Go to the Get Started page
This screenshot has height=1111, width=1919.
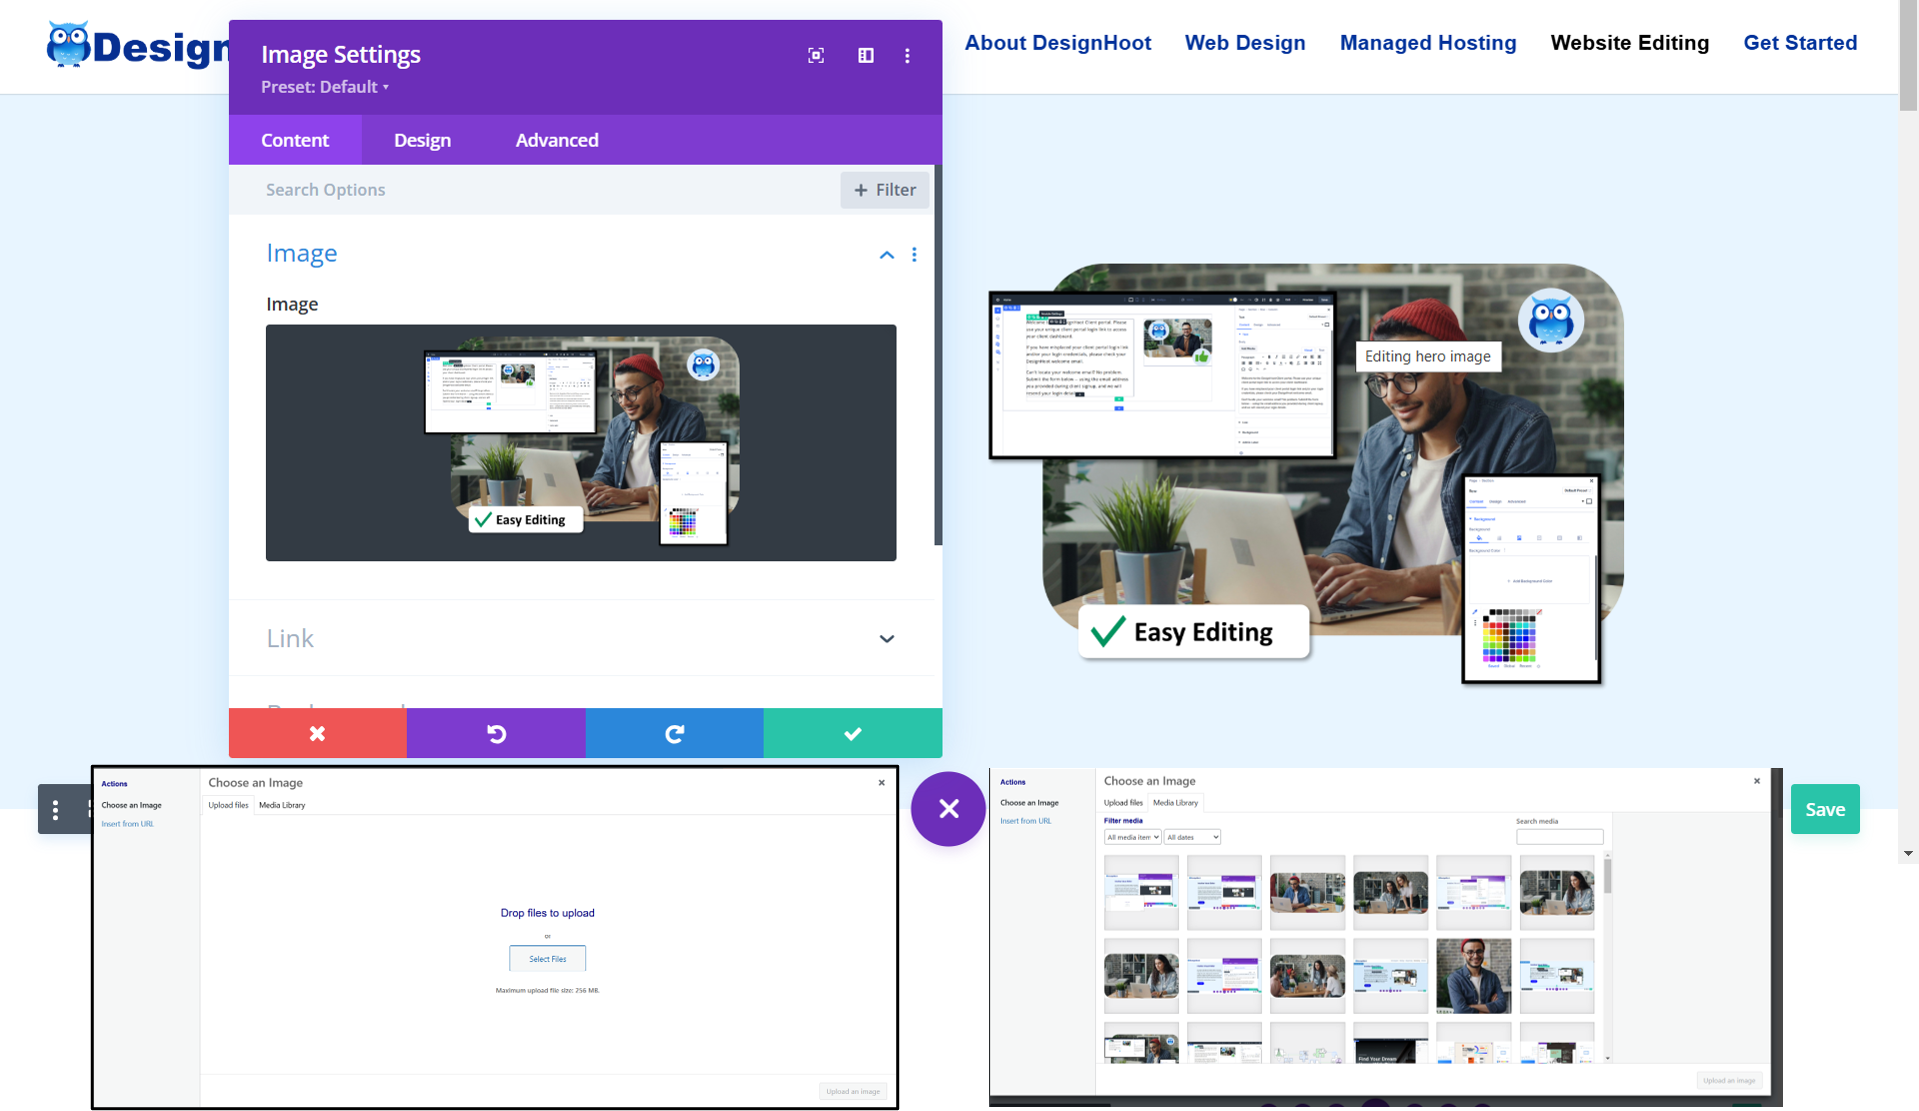[x=1800, y=43]
